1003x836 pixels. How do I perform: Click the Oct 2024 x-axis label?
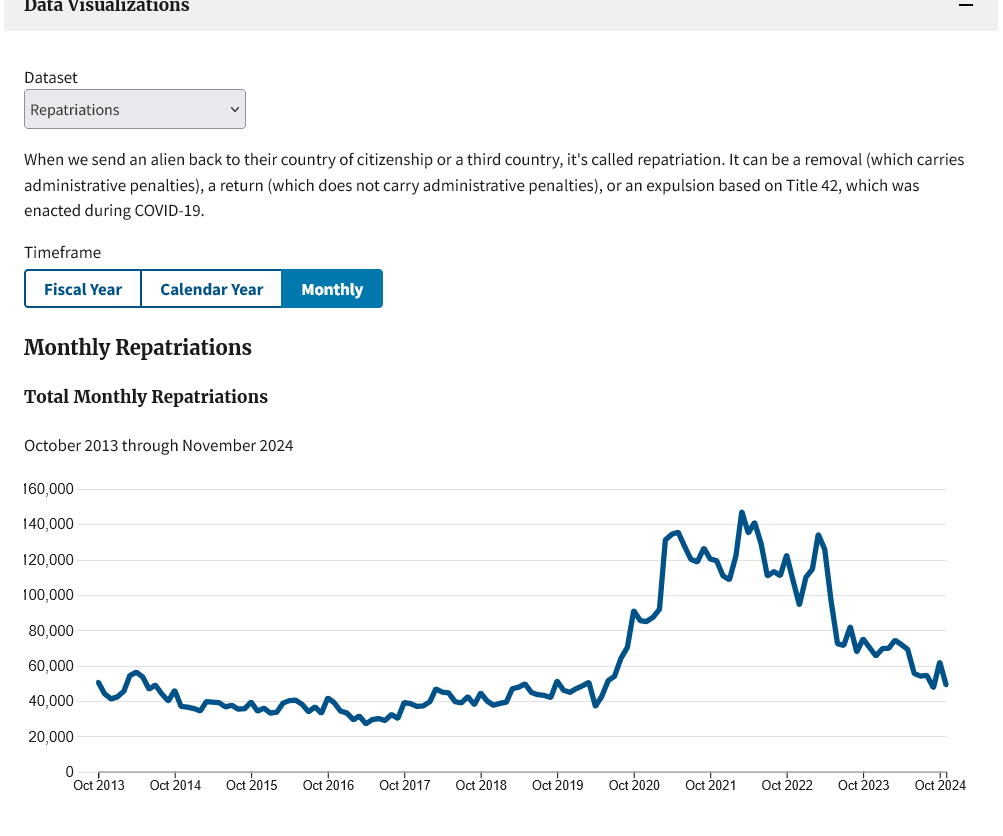coord(940,785)
